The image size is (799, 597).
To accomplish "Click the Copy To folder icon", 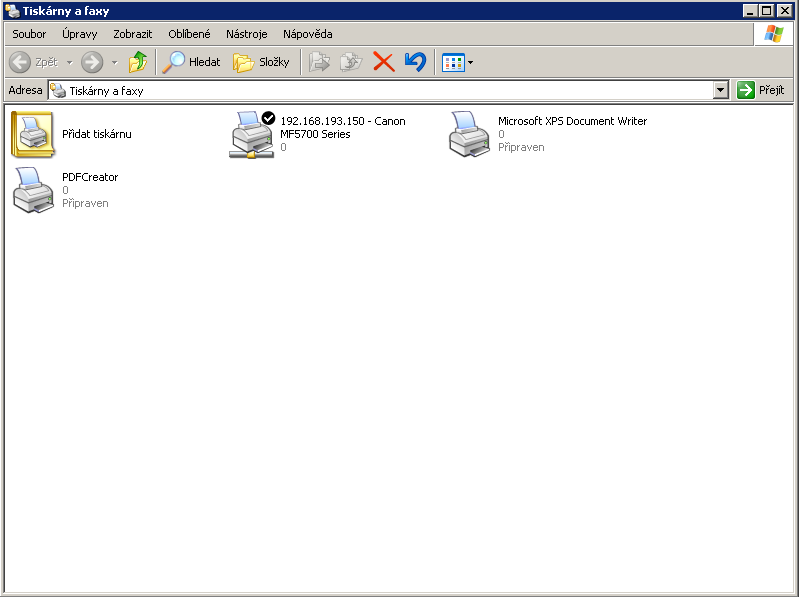I will pos(351,62).
